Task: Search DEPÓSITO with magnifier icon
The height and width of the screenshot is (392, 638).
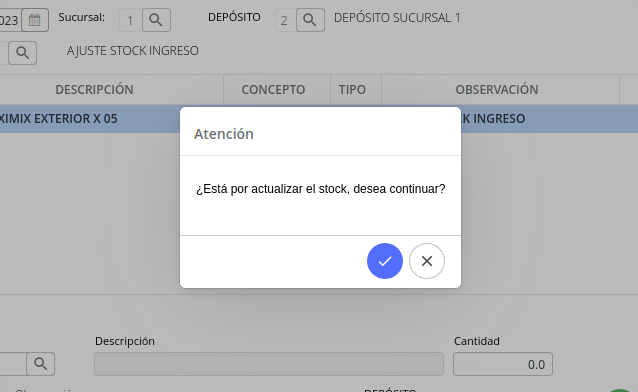Action: click(x=310, y=20)
